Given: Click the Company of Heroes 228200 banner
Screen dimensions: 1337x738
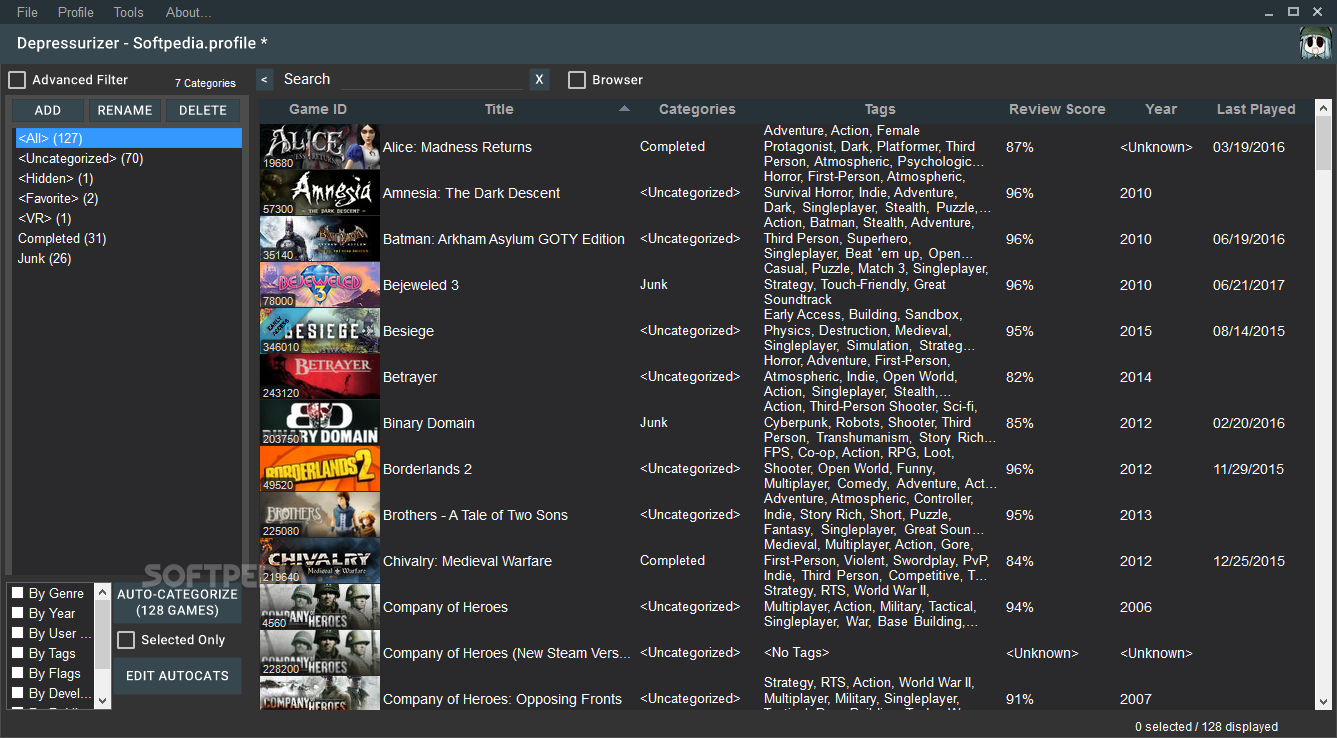Looking at the screenshot, I should pyautogui.click(x=320, y=653).
